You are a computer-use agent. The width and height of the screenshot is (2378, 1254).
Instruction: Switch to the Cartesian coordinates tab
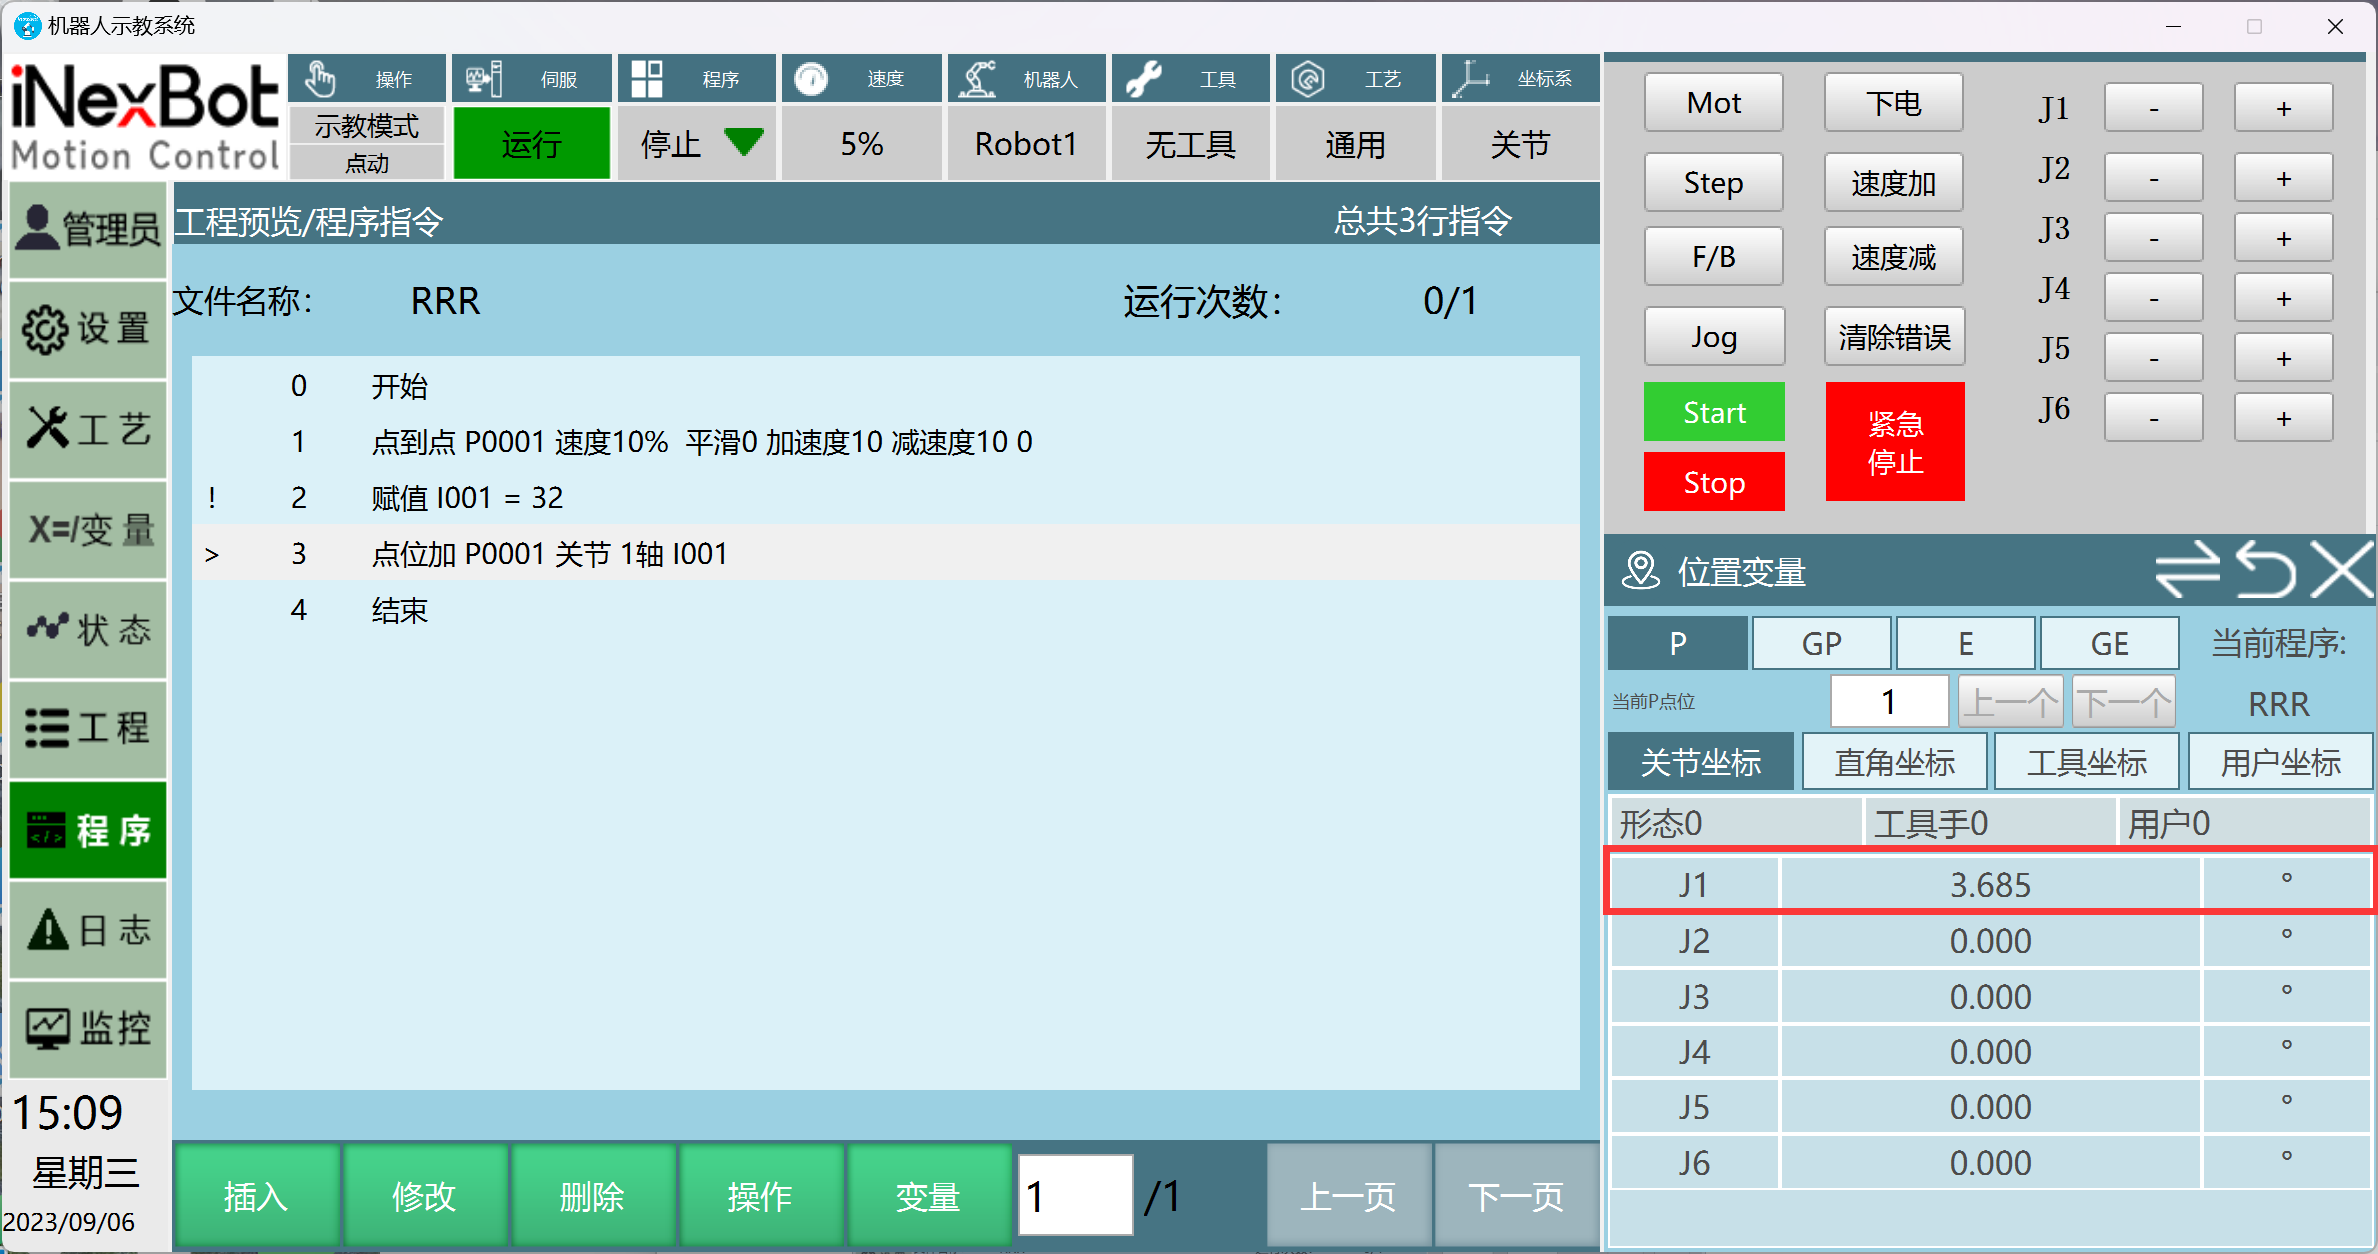coord(1894,762)
